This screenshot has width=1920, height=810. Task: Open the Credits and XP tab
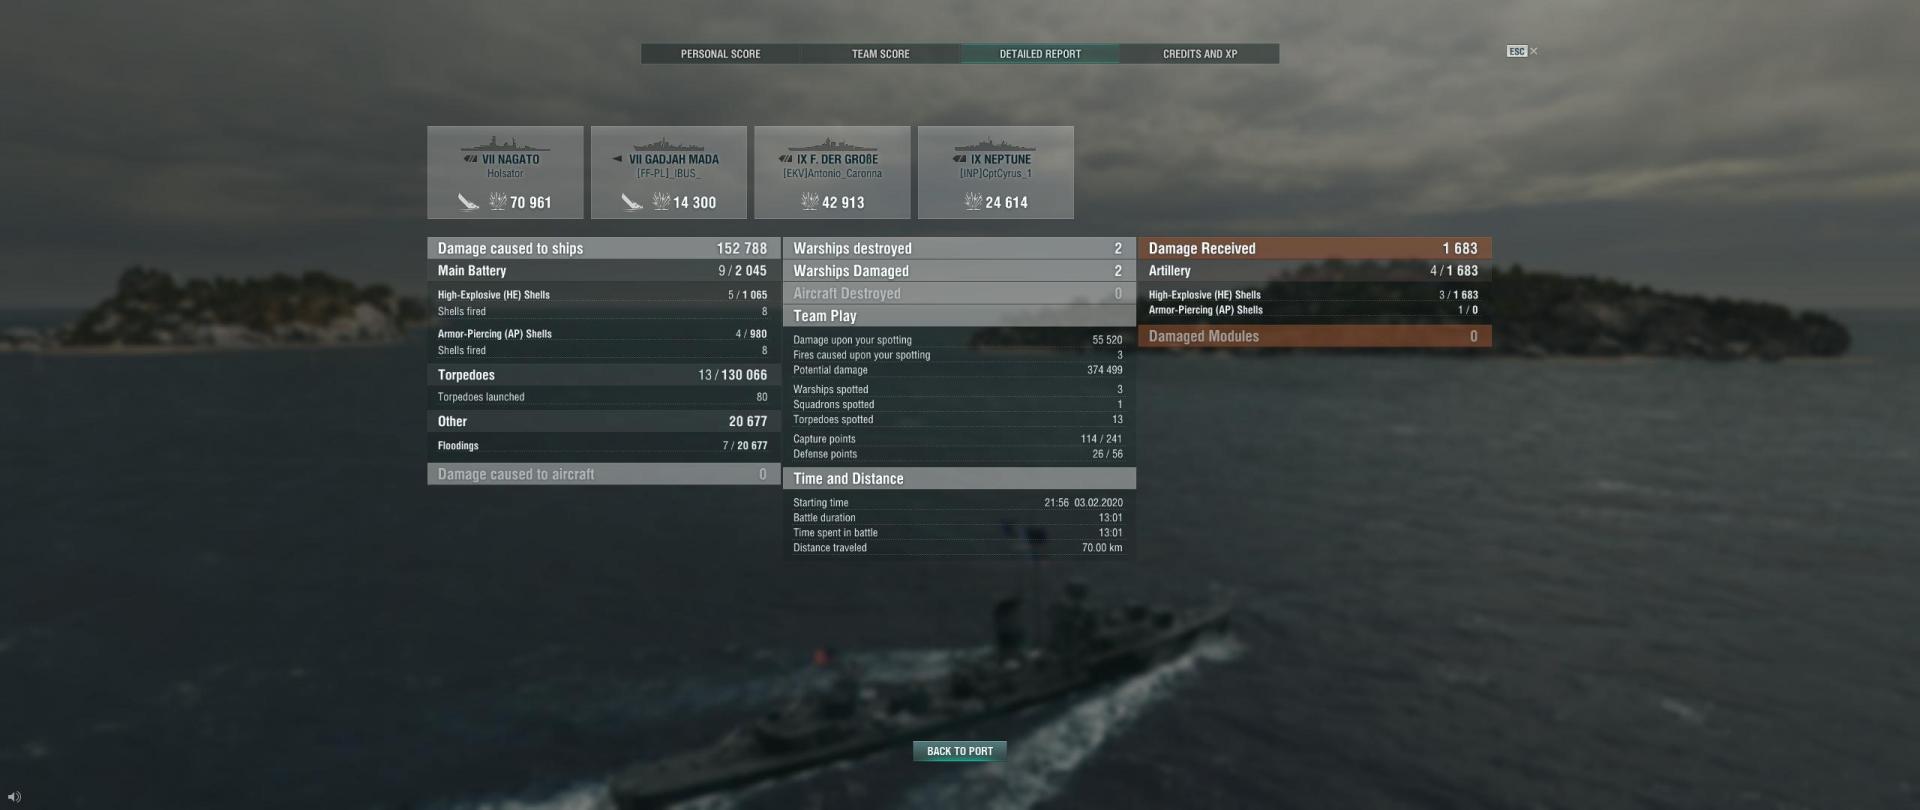click(x=1200, y=54)
